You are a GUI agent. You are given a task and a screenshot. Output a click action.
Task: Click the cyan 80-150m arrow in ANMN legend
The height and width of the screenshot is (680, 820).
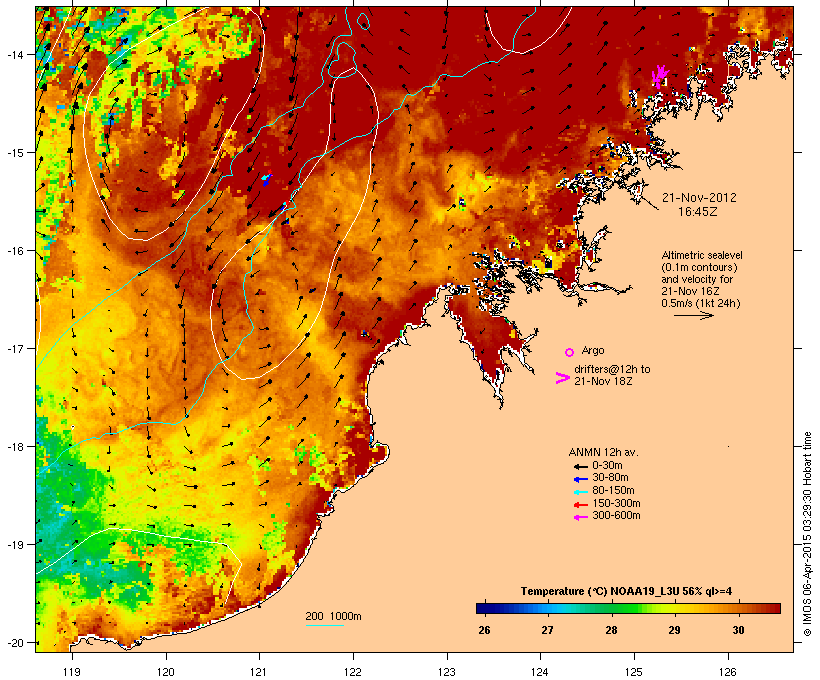581,492
